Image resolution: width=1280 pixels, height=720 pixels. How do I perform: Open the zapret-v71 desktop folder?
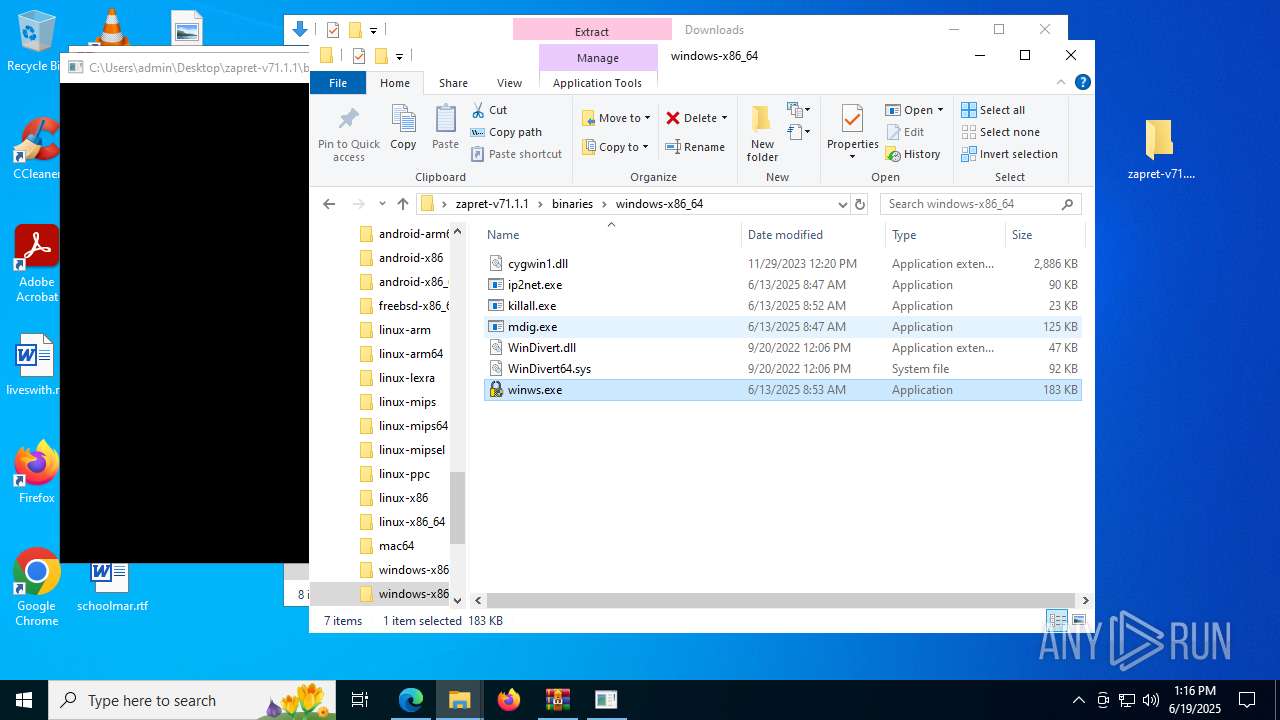point(1160,150)
